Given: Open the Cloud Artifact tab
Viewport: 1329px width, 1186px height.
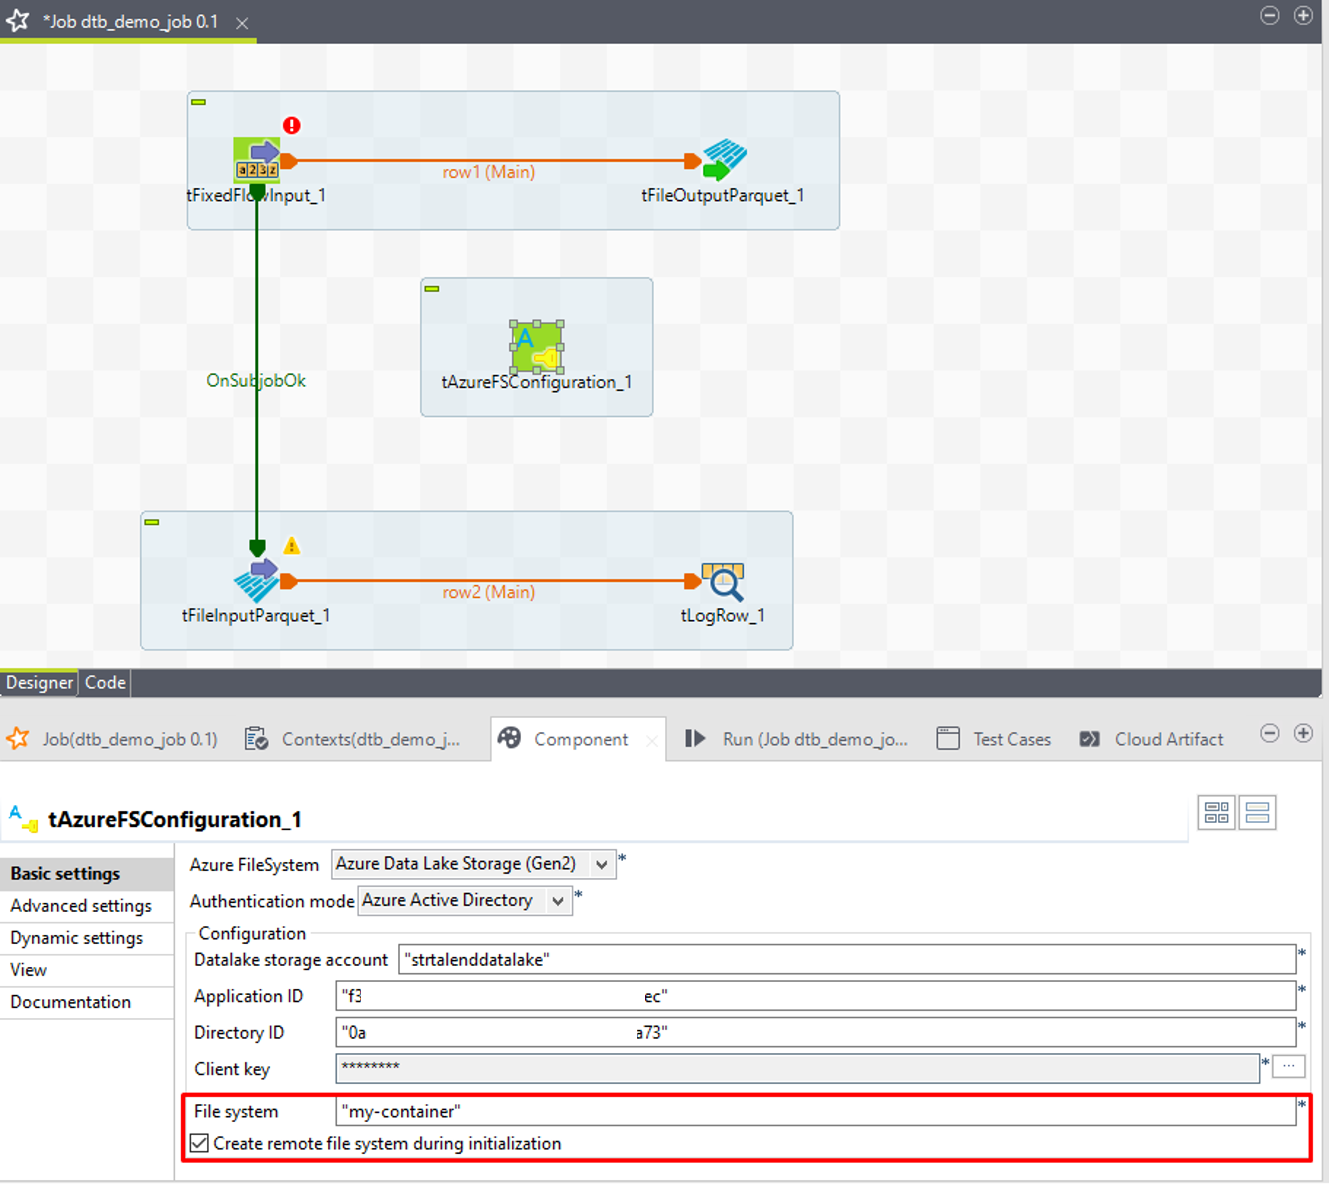Looking at the screenshot, I should [1152, 739].
